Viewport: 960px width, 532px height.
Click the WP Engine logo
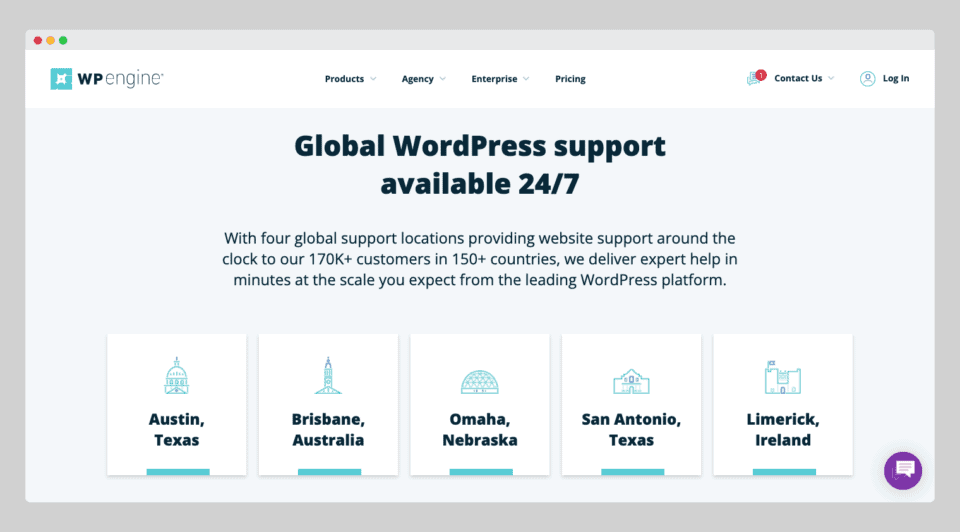pyautogui.click(x=107, y=78)
